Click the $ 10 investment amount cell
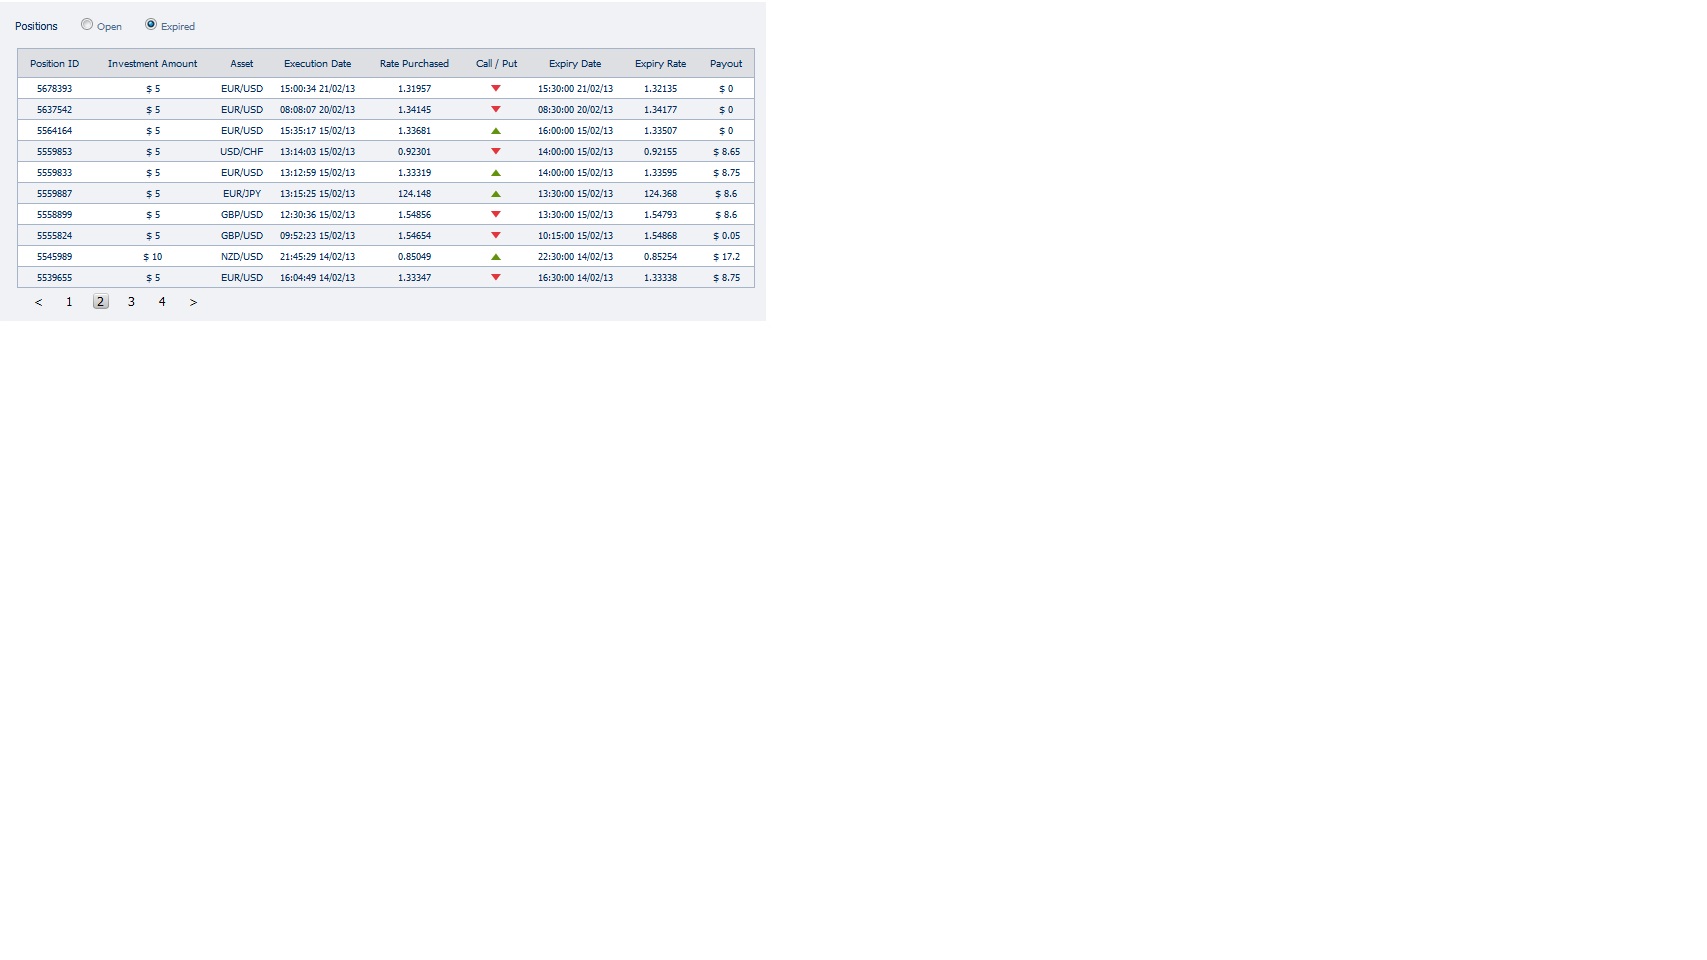This screenshot has height=960, width=1707. (152, 257)
